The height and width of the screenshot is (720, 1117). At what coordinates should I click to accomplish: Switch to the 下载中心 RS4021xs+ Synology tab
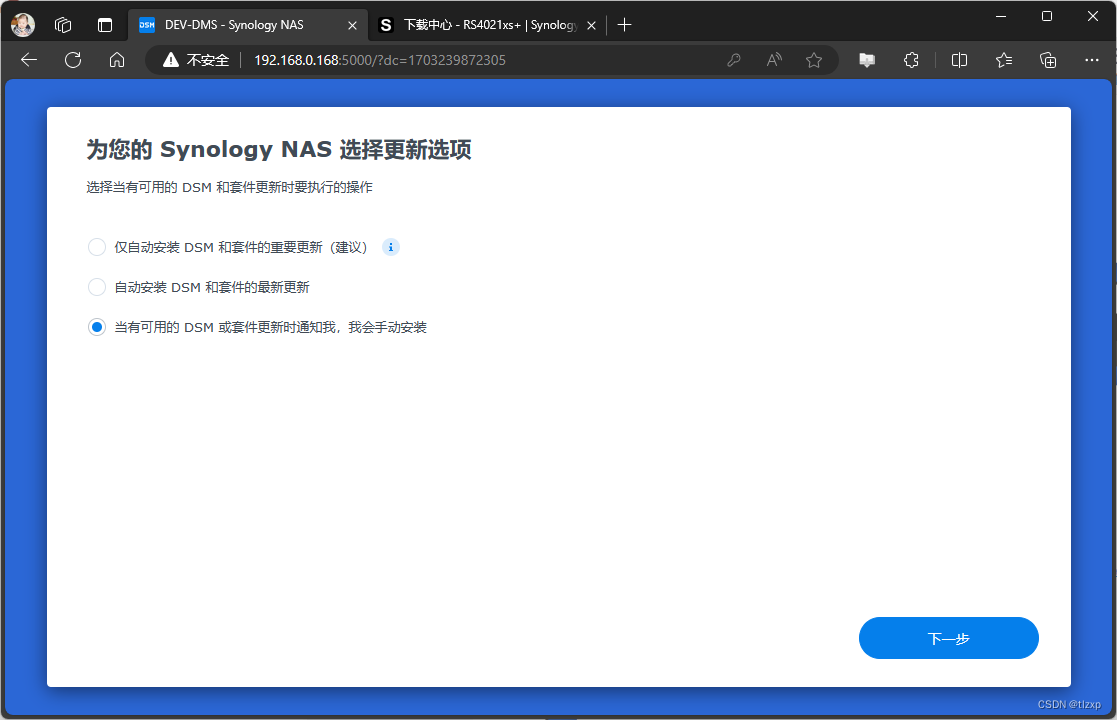(x=491, y=25)
